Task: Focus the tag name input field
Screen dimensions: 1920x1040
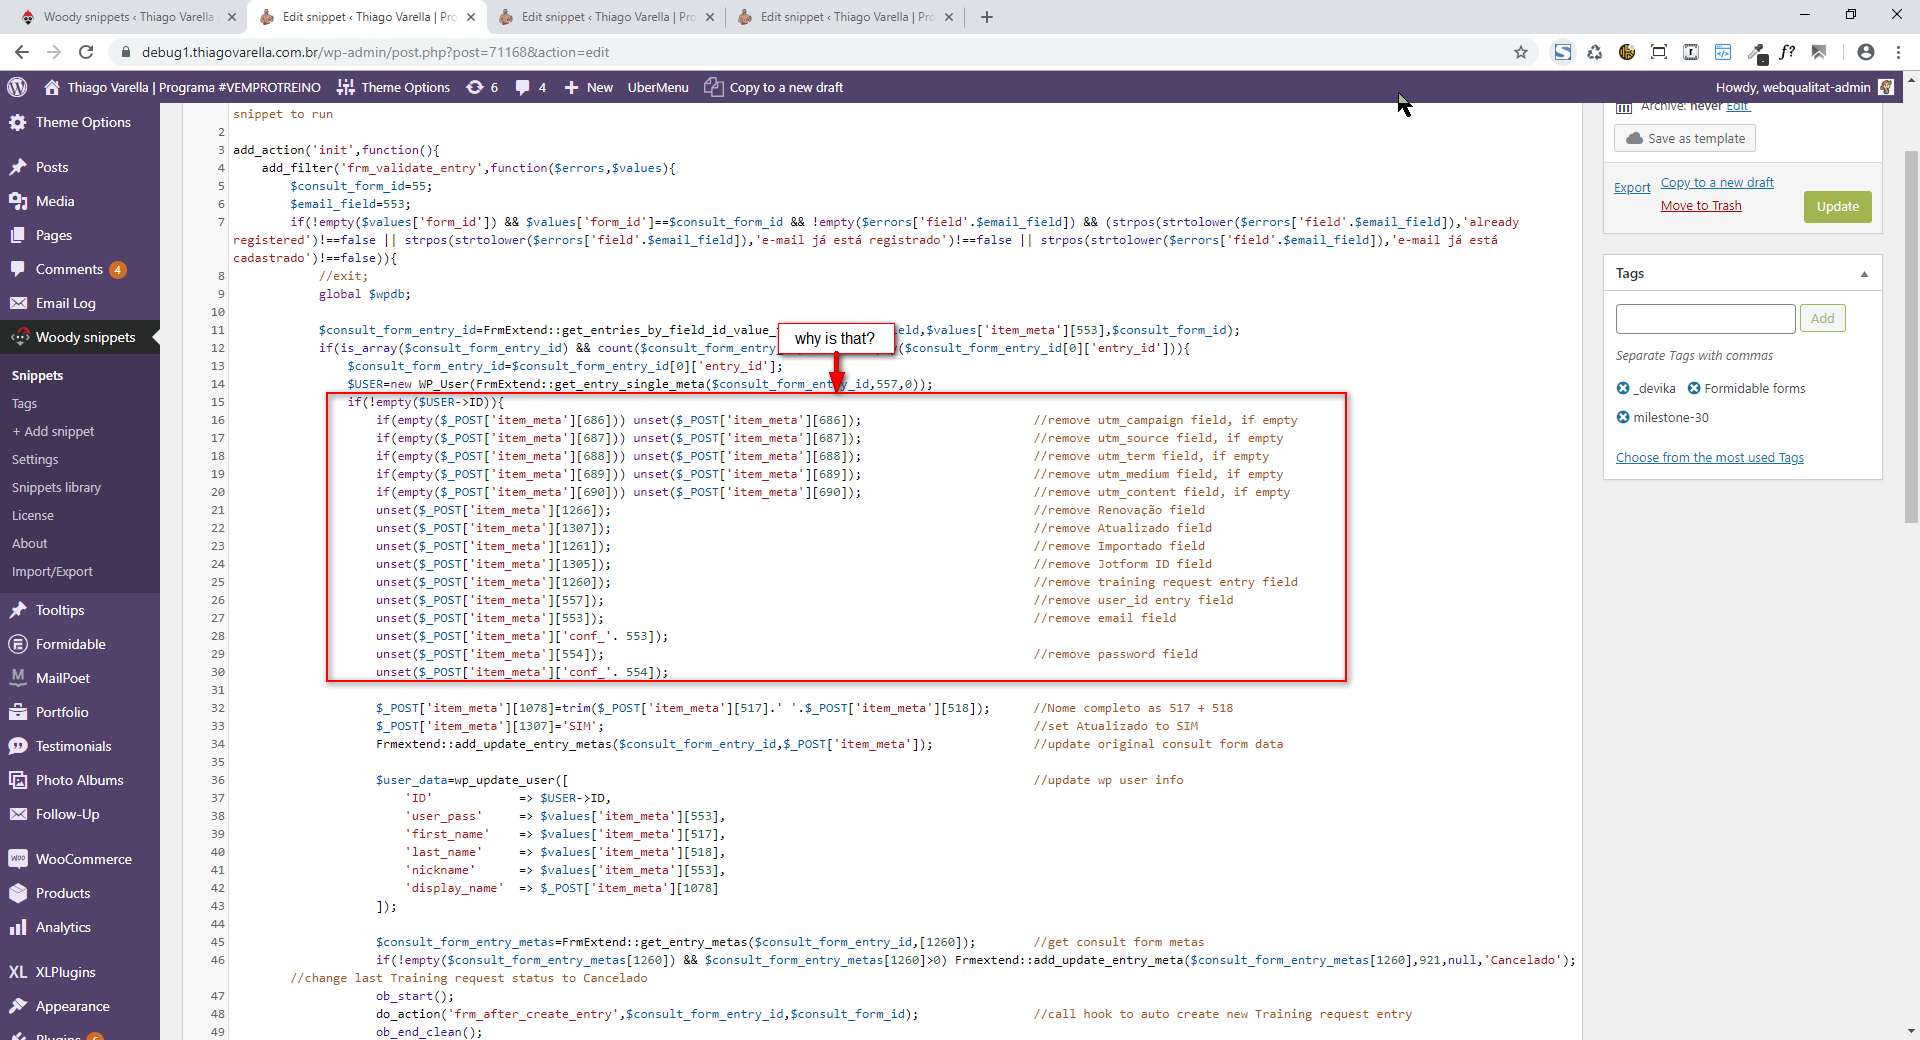Action: [x=1705, y=318]
